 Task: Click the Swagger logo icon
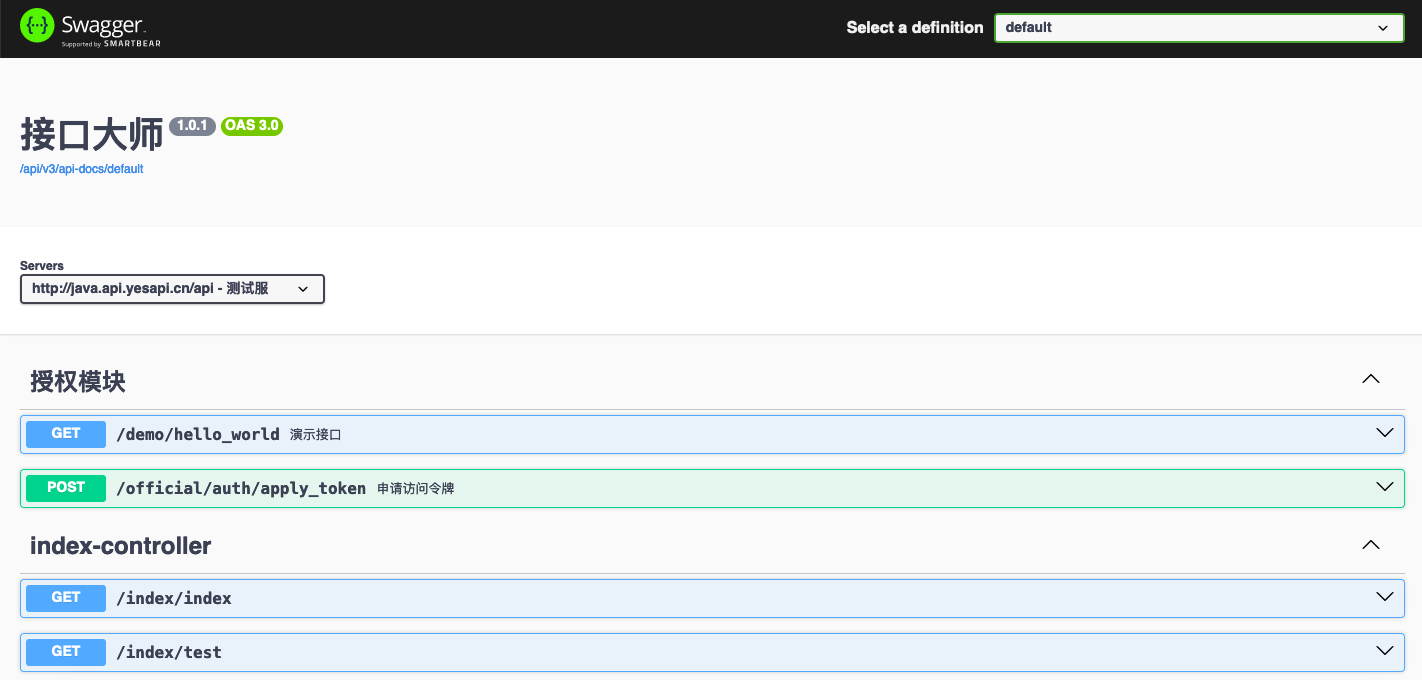point(37,27)
